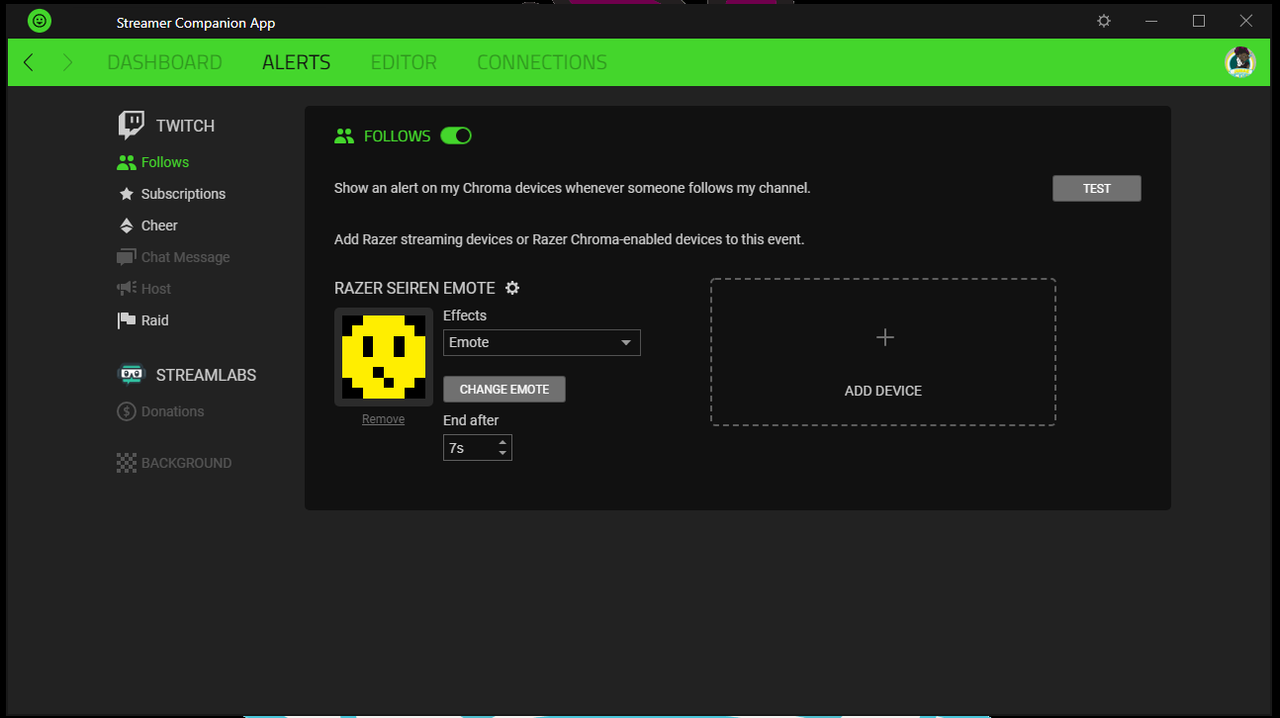This screenshot has width=1280, height=718.
Task: Switch to the Dashboard tab
Action: coord(165,62)
